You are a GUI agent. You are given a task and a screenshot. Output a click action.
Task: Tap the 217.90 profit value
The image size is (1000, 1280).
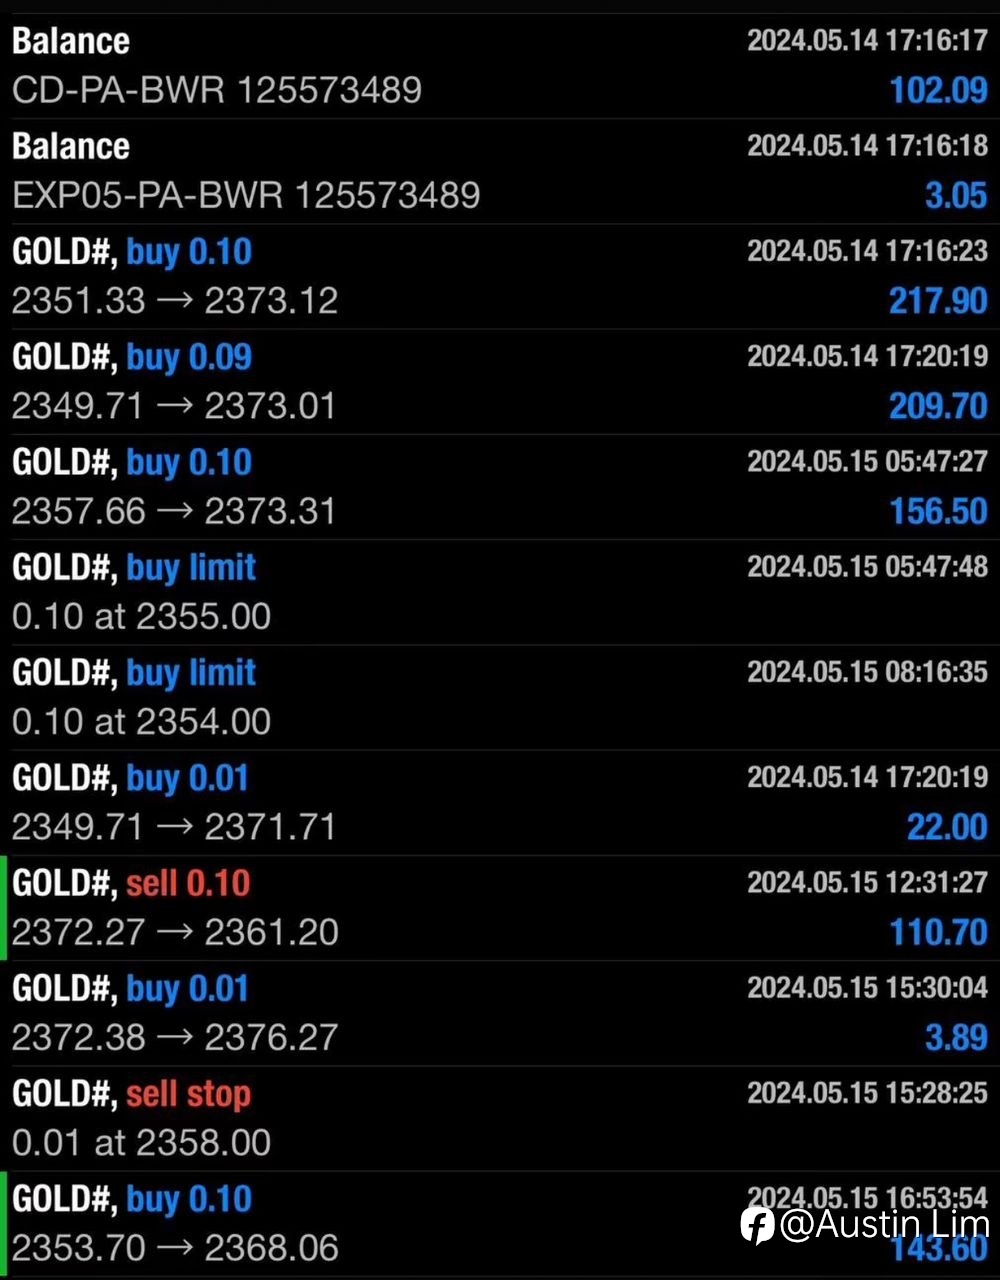tap(938, 301)
